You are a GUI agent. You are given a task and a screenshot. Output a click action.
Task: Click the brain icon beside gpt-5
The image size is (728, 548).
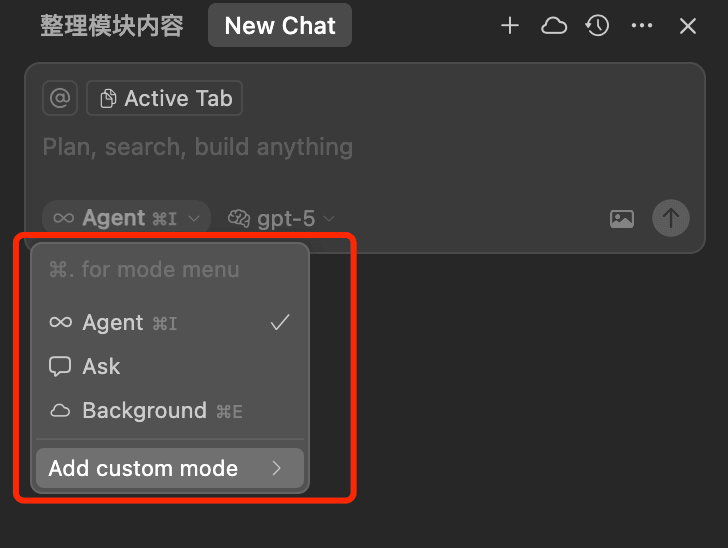[239, 218]
